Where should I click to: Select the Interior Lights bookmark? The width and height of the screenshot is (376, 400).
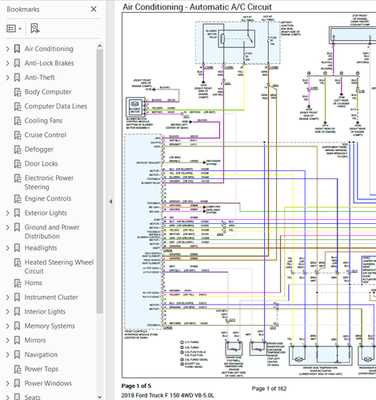[x=45, y=312]
